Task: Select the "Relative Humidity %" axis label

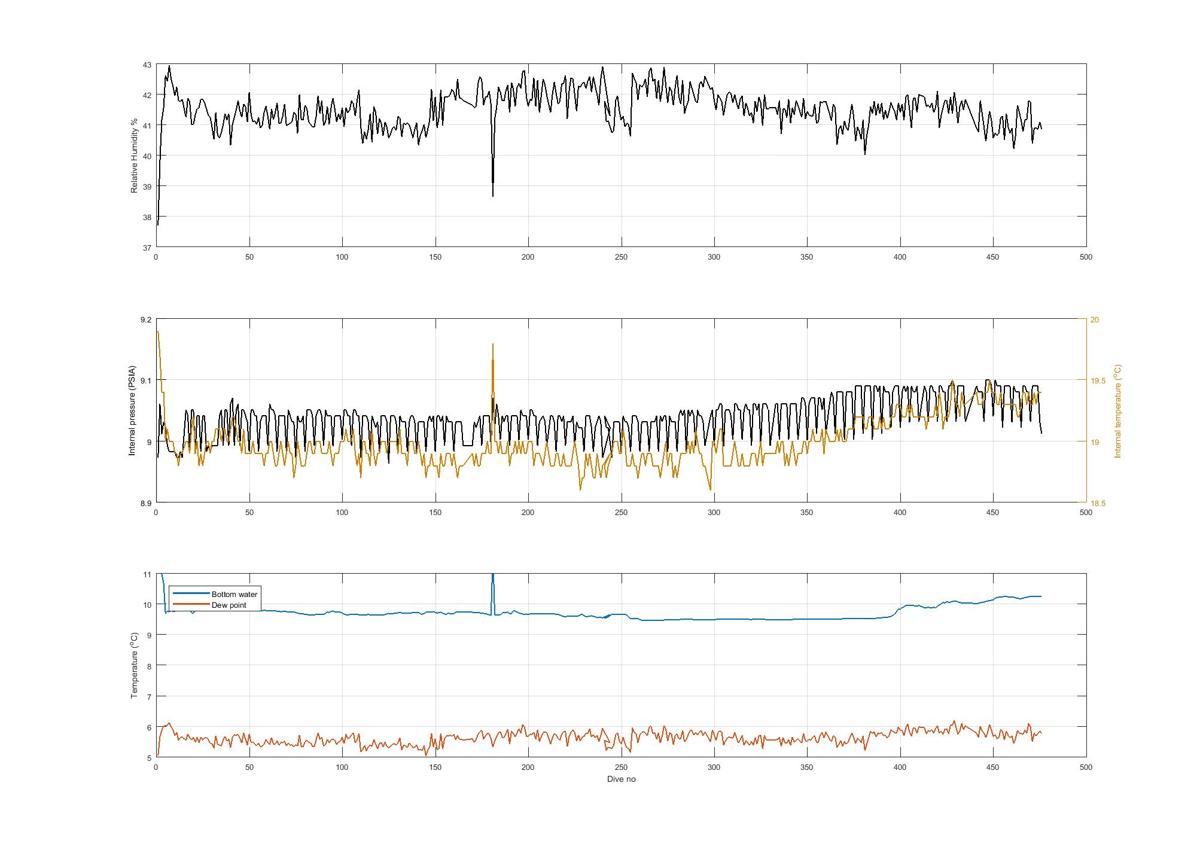Action: pyautogui.click(x=134, y=155)
